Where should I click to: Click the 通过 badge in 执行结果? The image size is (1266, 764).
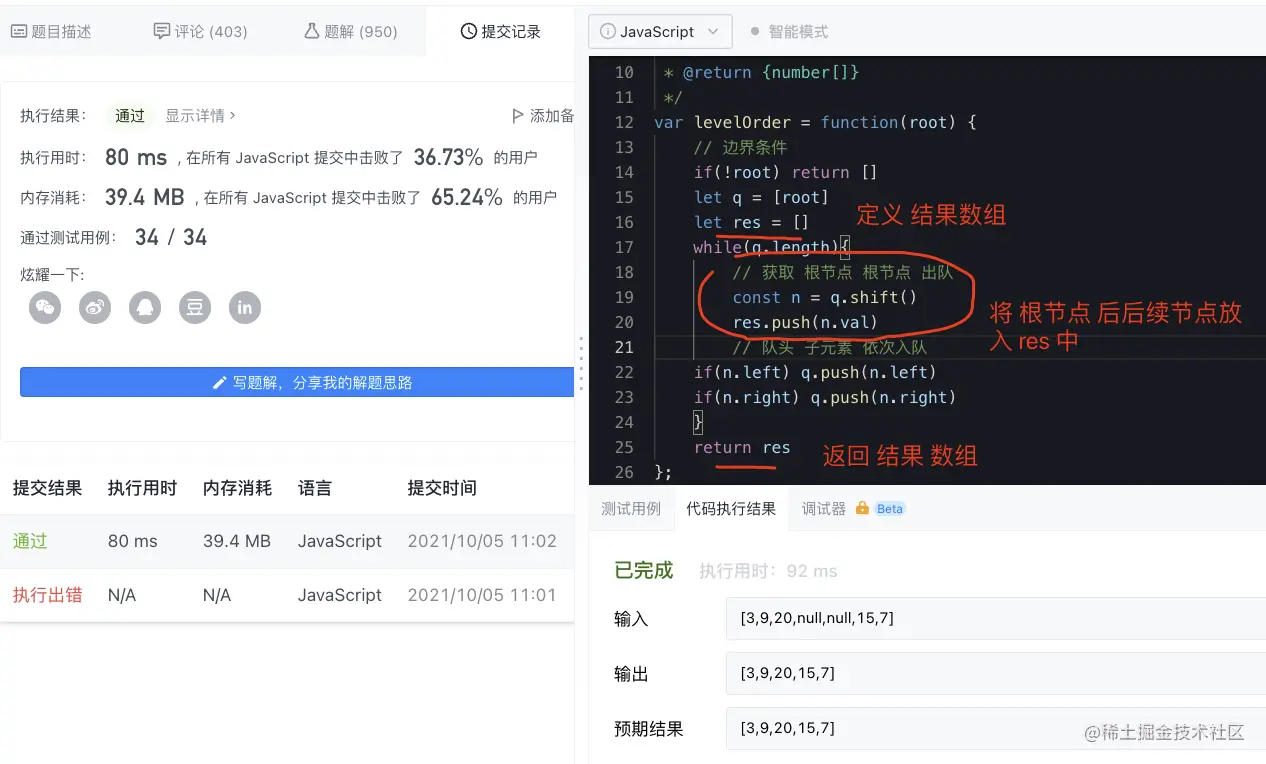130,116
